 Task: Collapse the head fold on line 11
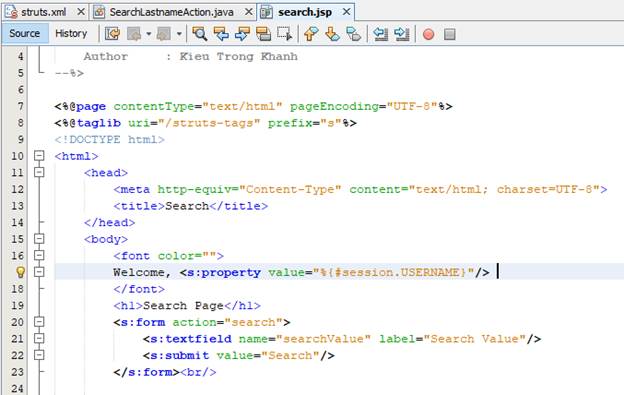point(39,172)
